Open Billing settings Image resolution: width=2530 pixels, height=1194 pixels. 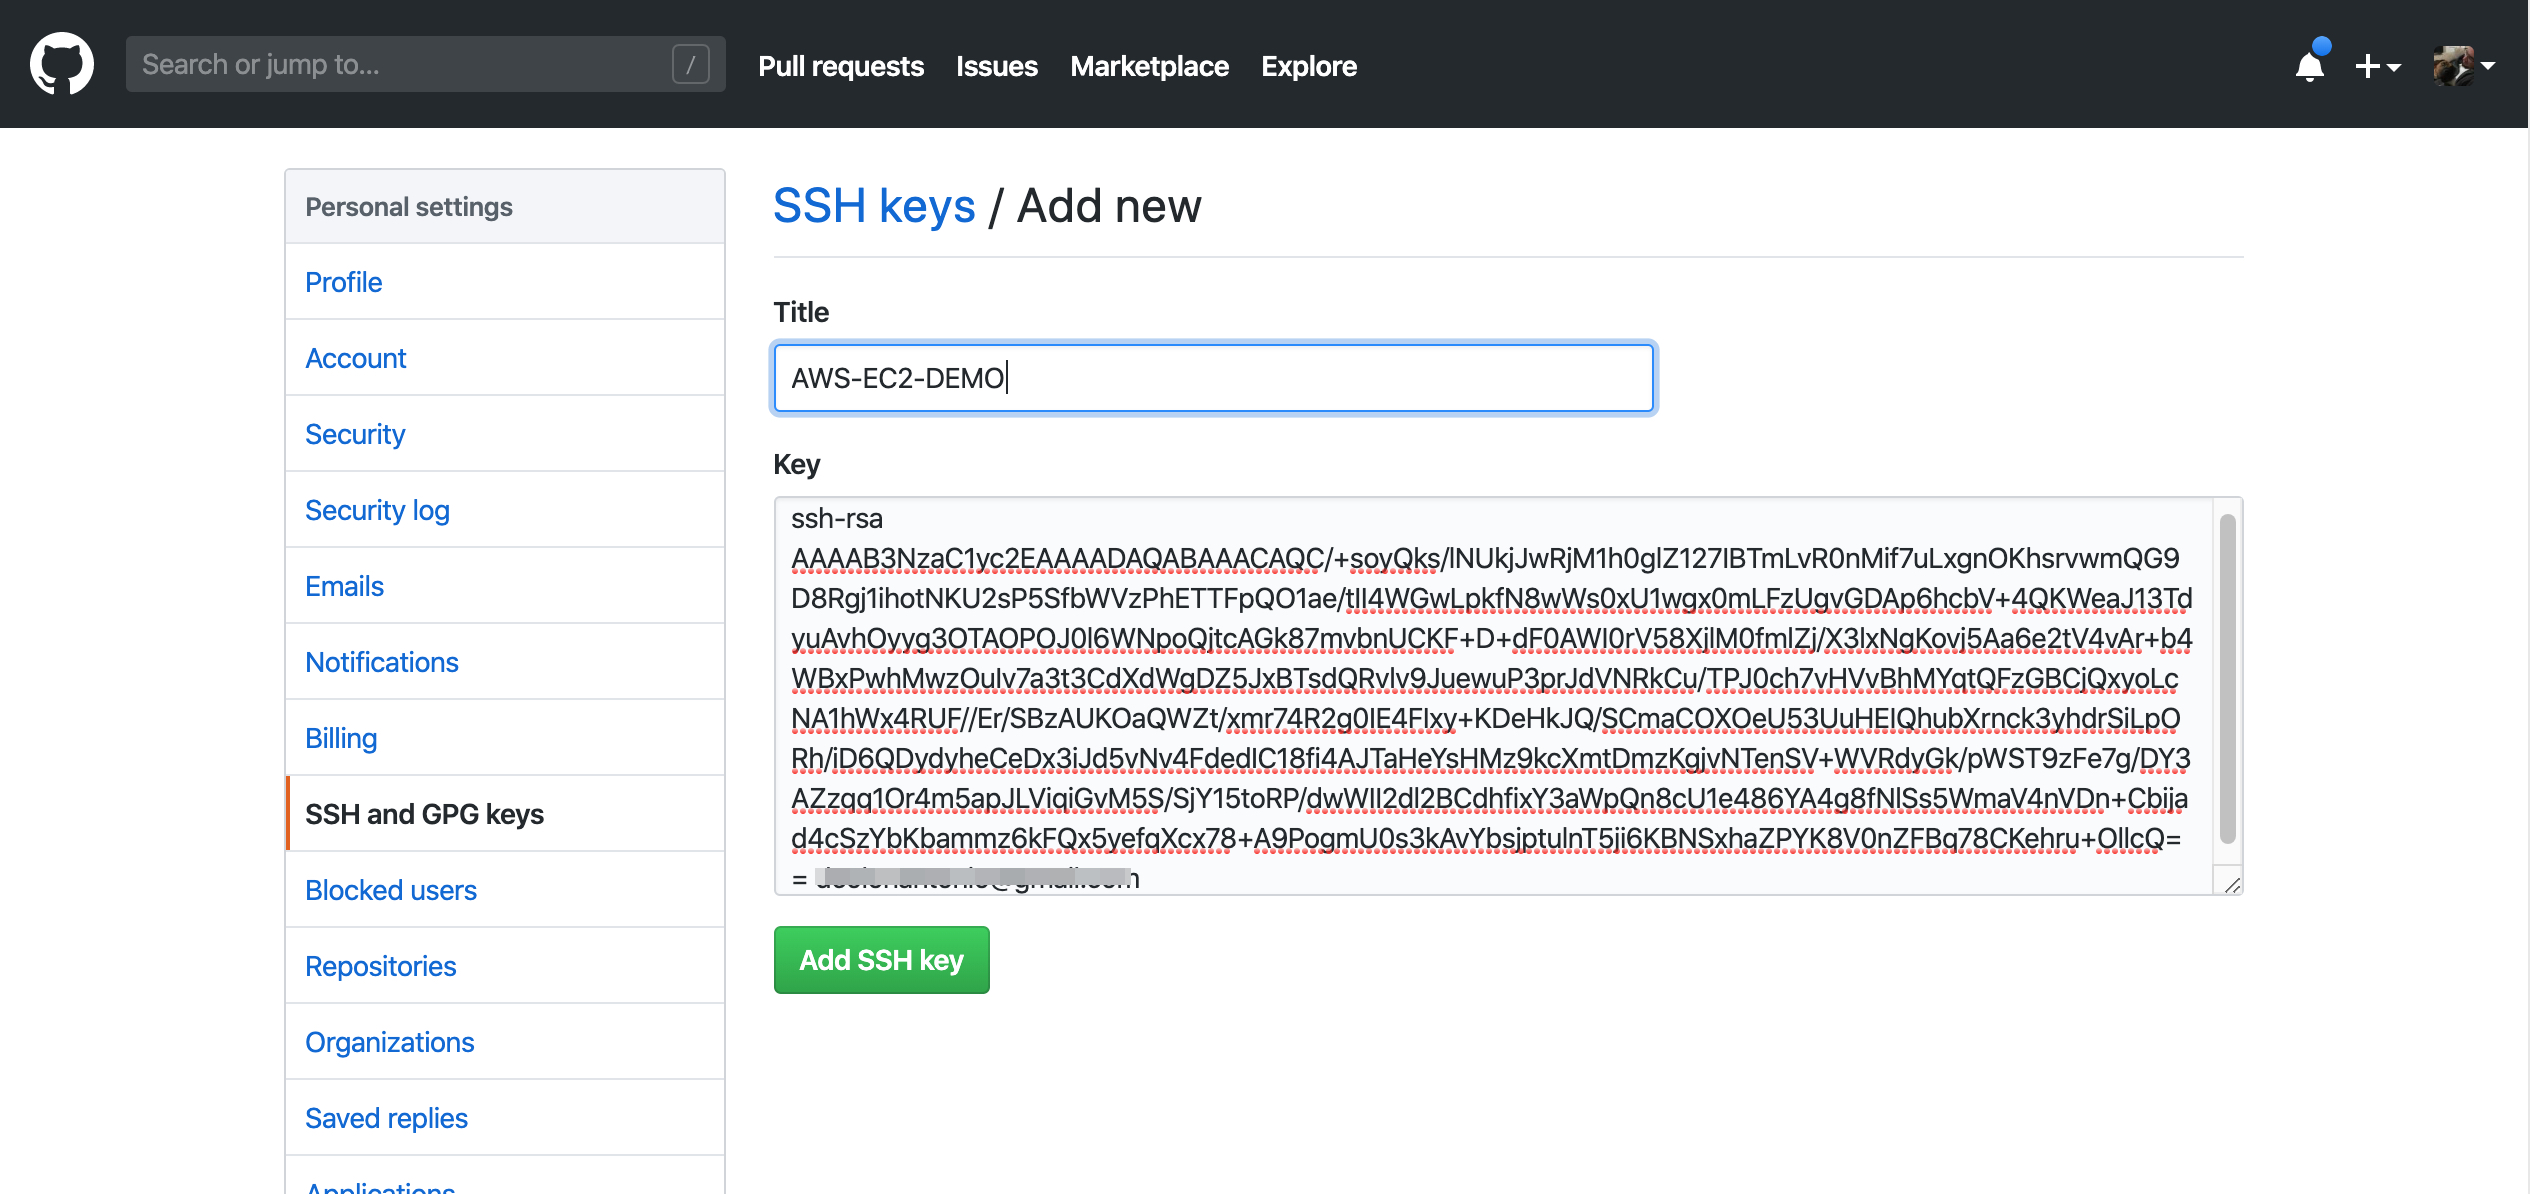coord(340,738)
